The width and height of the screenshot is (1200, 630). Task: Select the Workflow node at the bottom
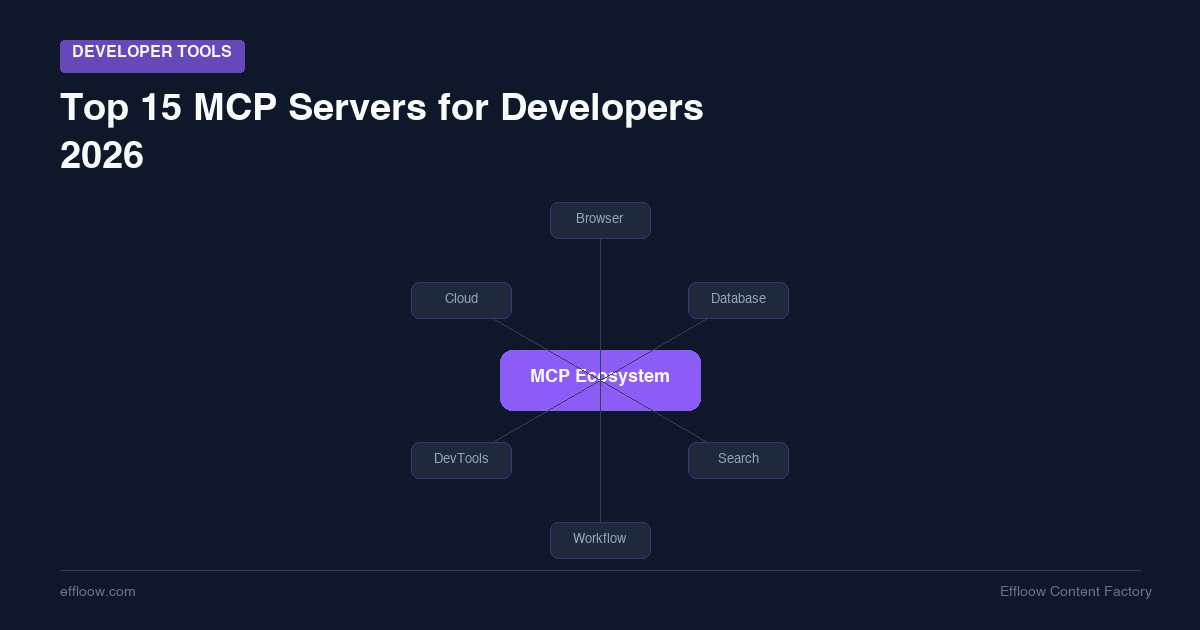pyautogui.click(x=600, y=539)
